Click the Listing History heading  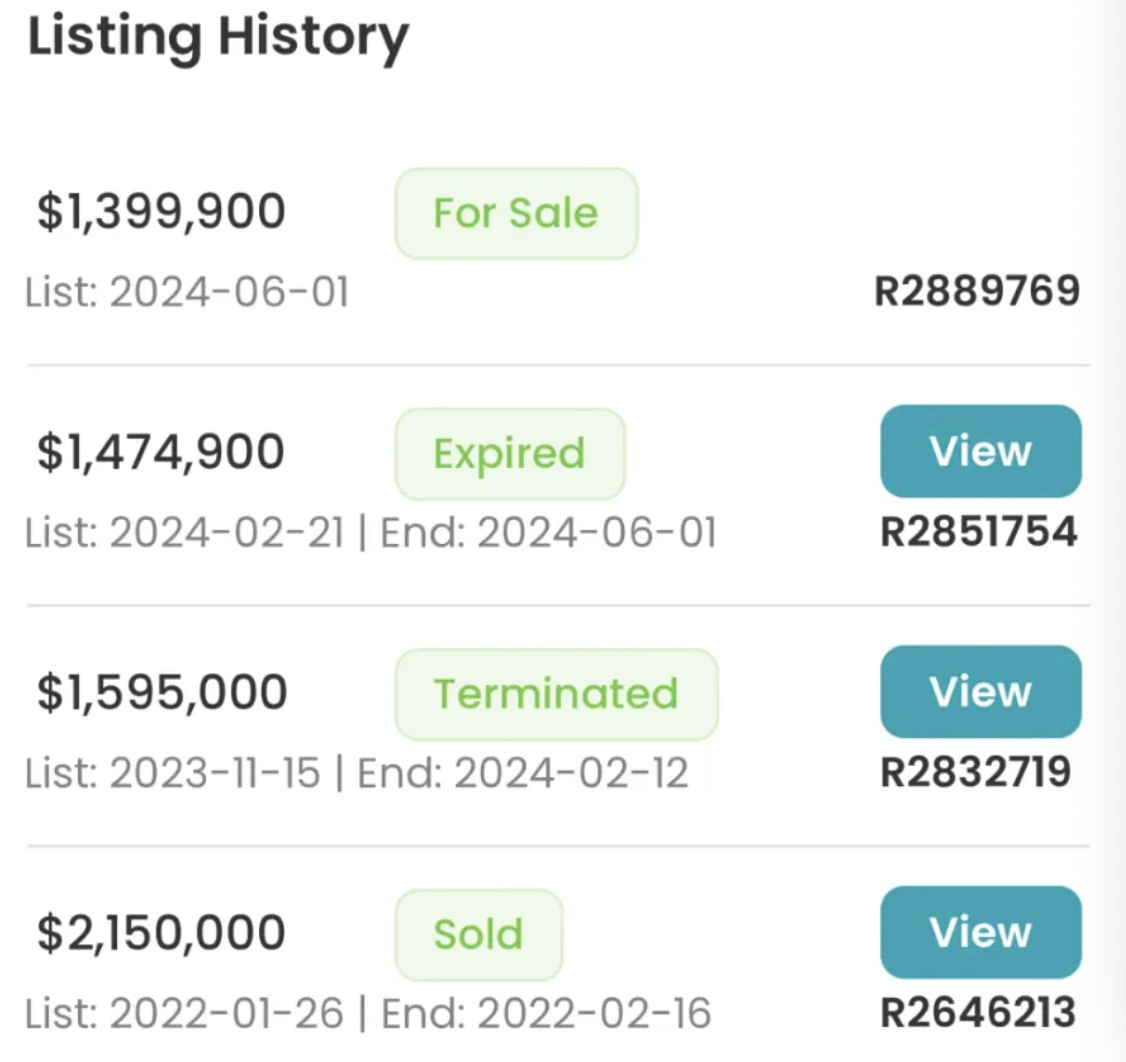click(218, 38)
